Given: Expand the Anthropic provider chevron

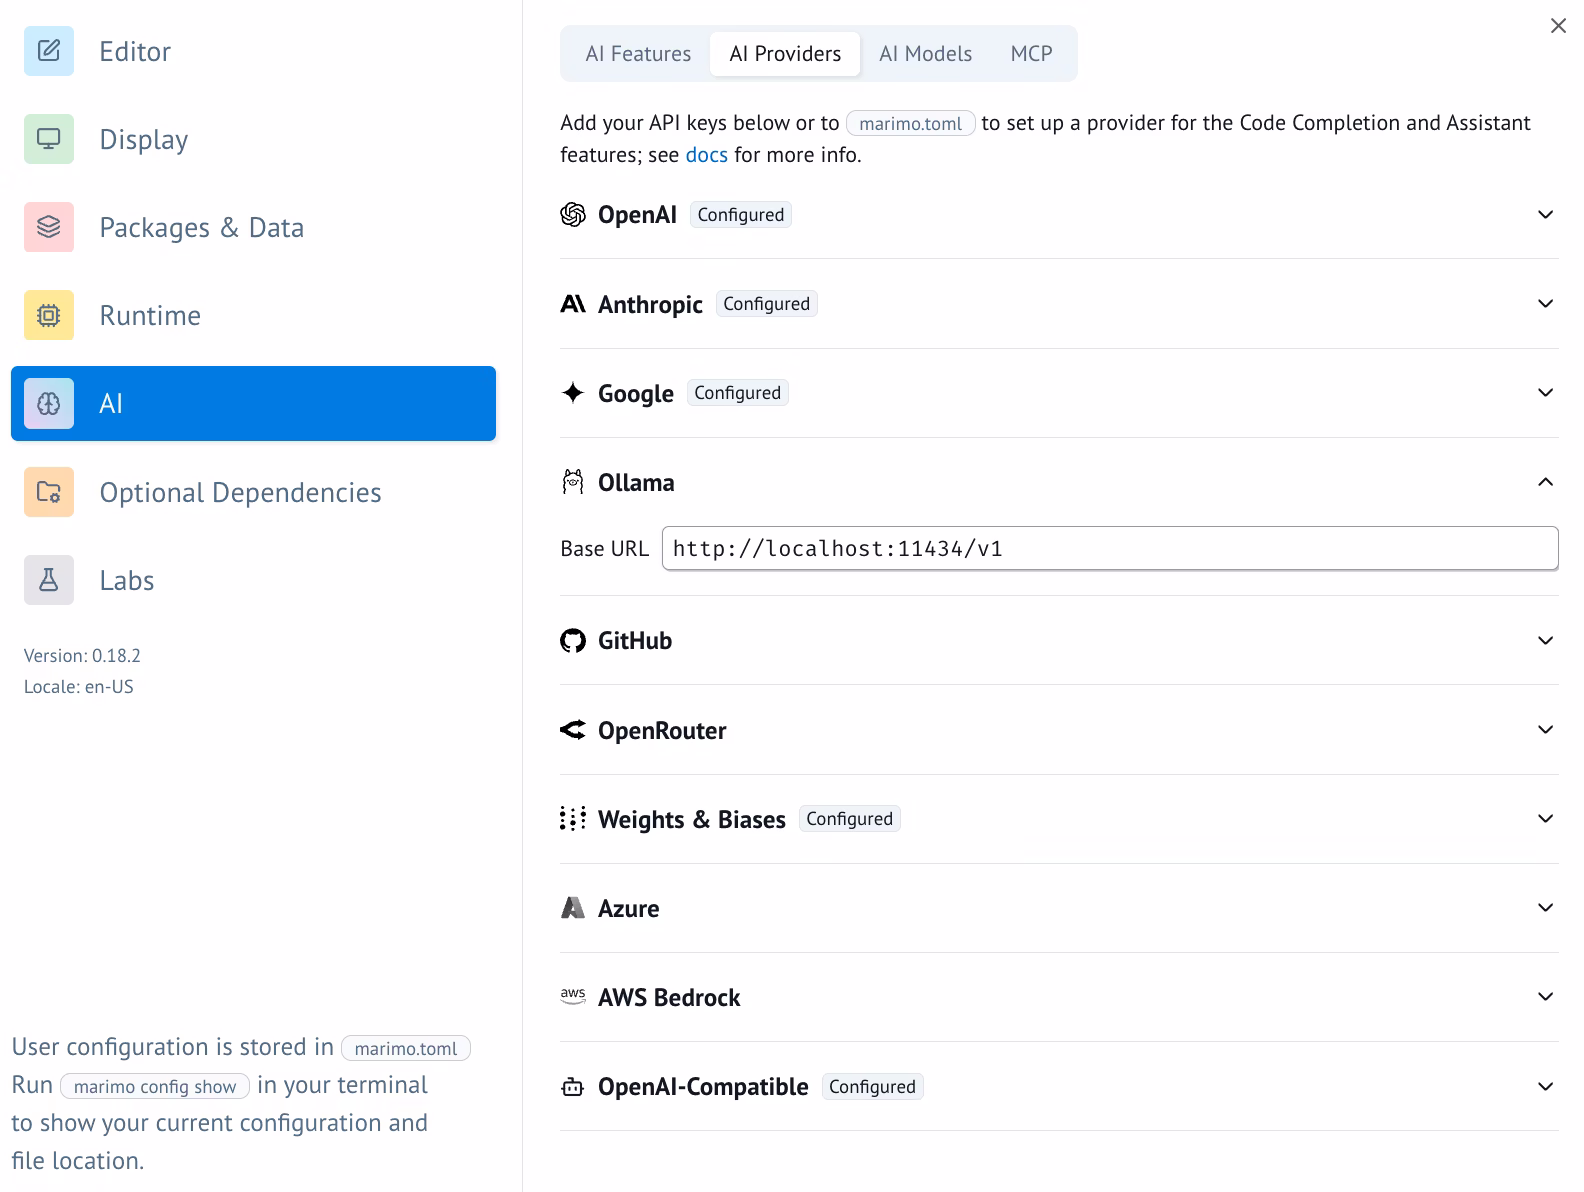Looking at the screenshot, I should (x=1545, y=304).
